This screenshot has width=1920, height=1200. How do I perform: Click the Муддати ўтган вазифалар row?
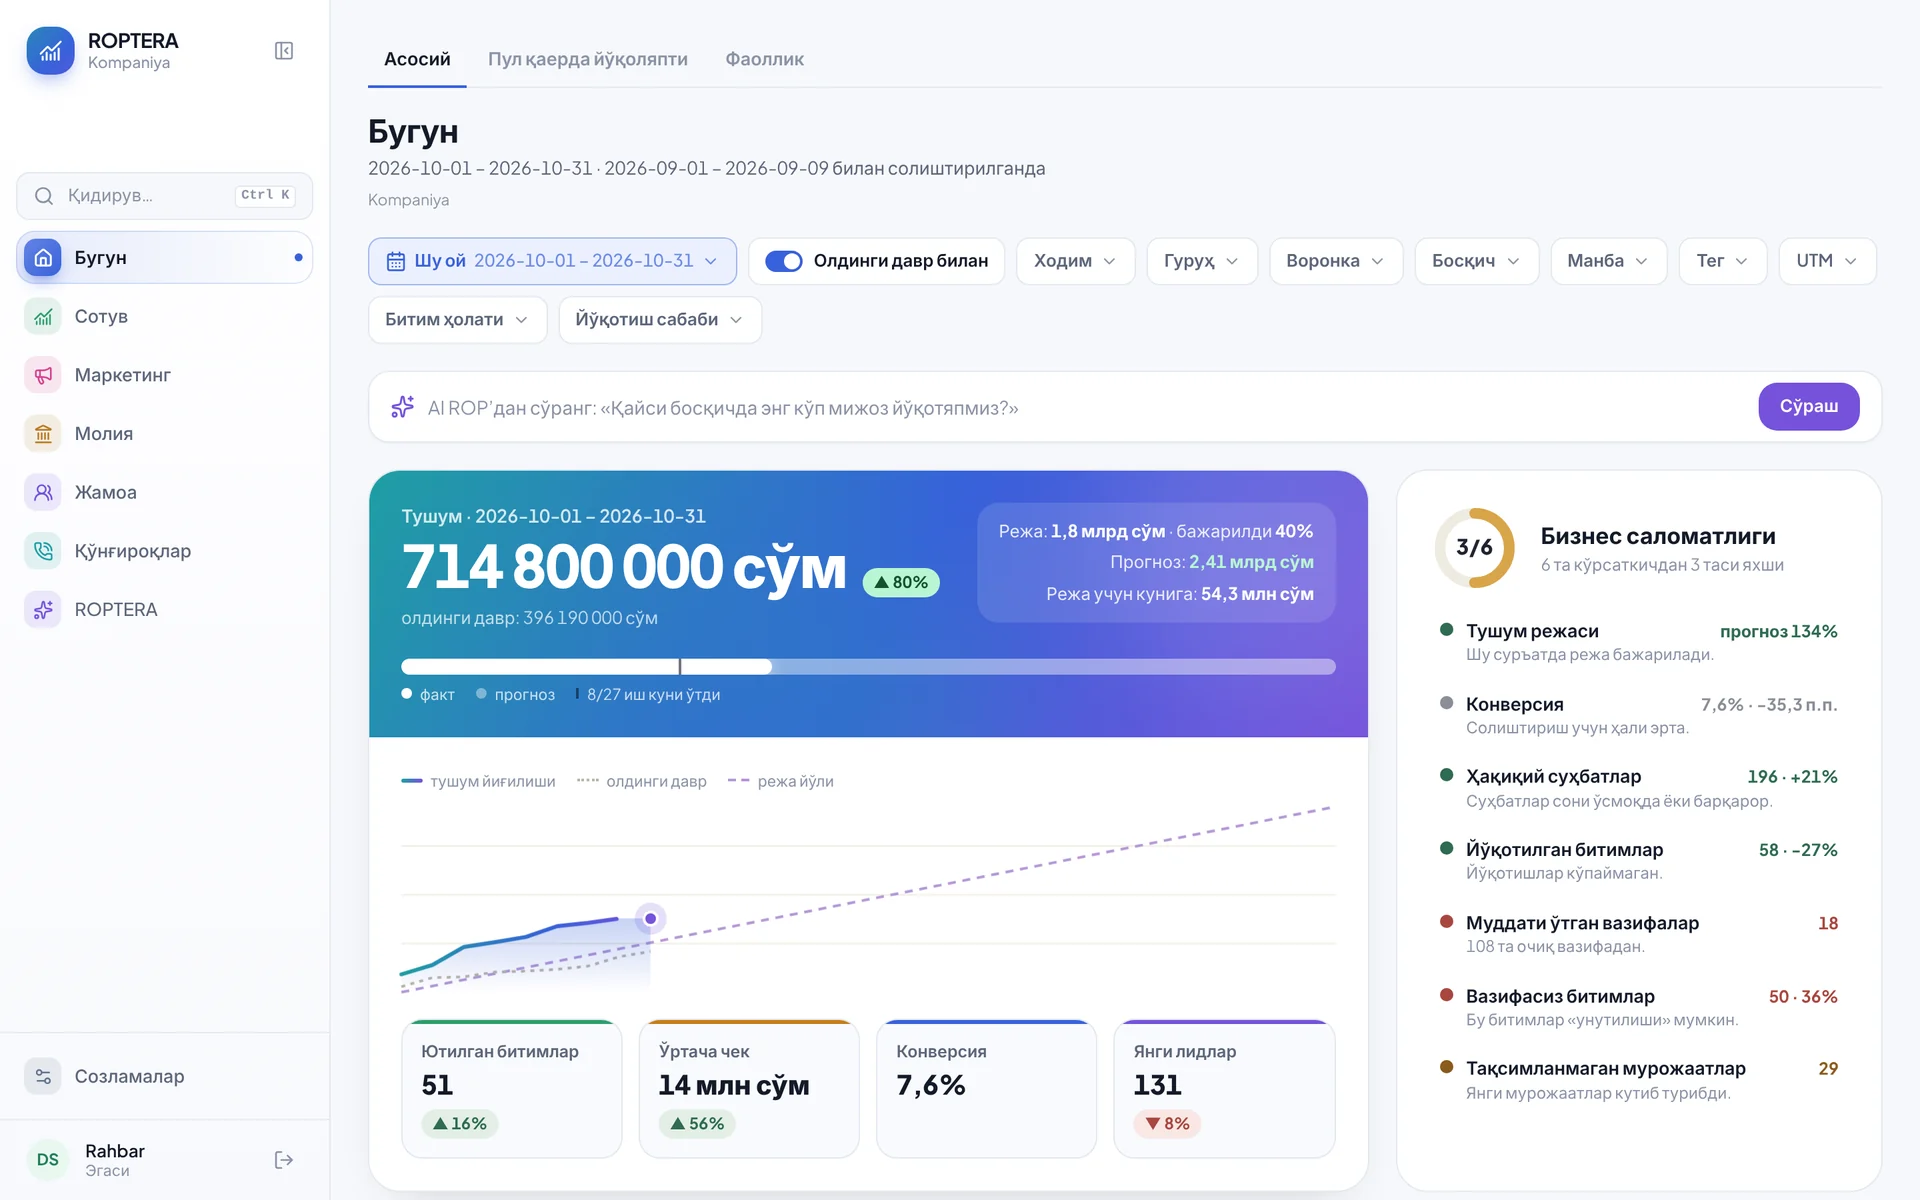[1638, 934]
